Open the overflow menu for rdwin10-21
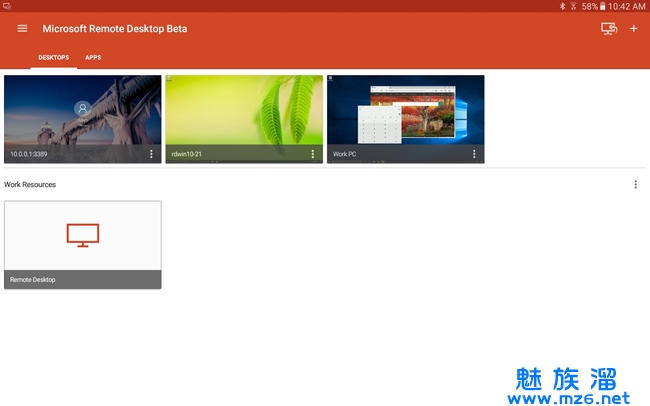Image resolution: width=650 pixels, height=406 pixels. coord(313,154)
